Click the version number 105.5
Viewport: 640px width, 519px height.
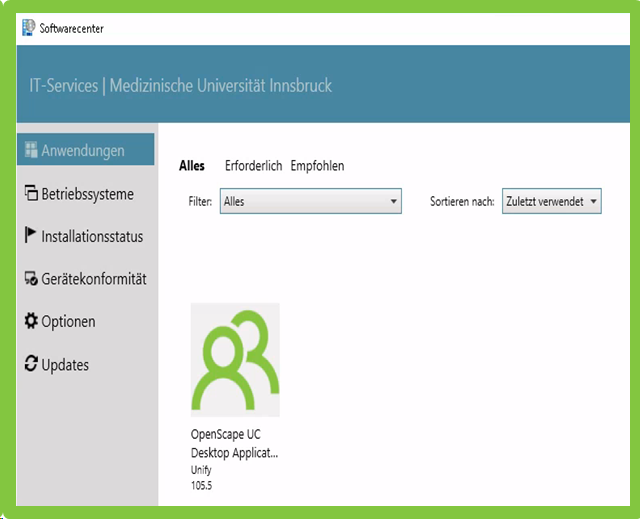click(201, 486)
